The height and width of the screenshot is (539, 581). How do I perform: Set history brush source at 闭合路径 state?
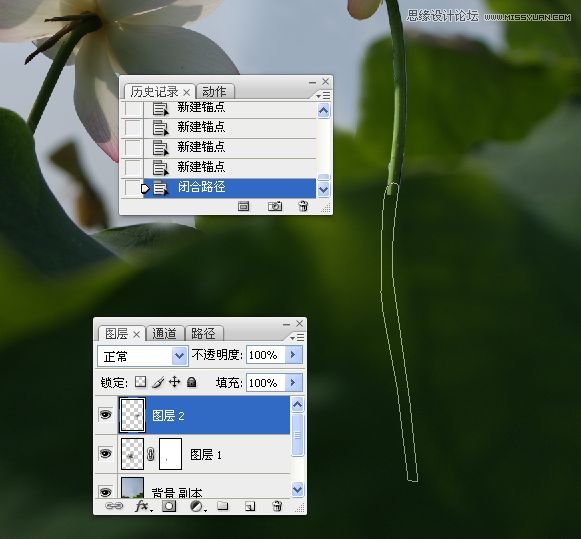[x=132, y=188]
